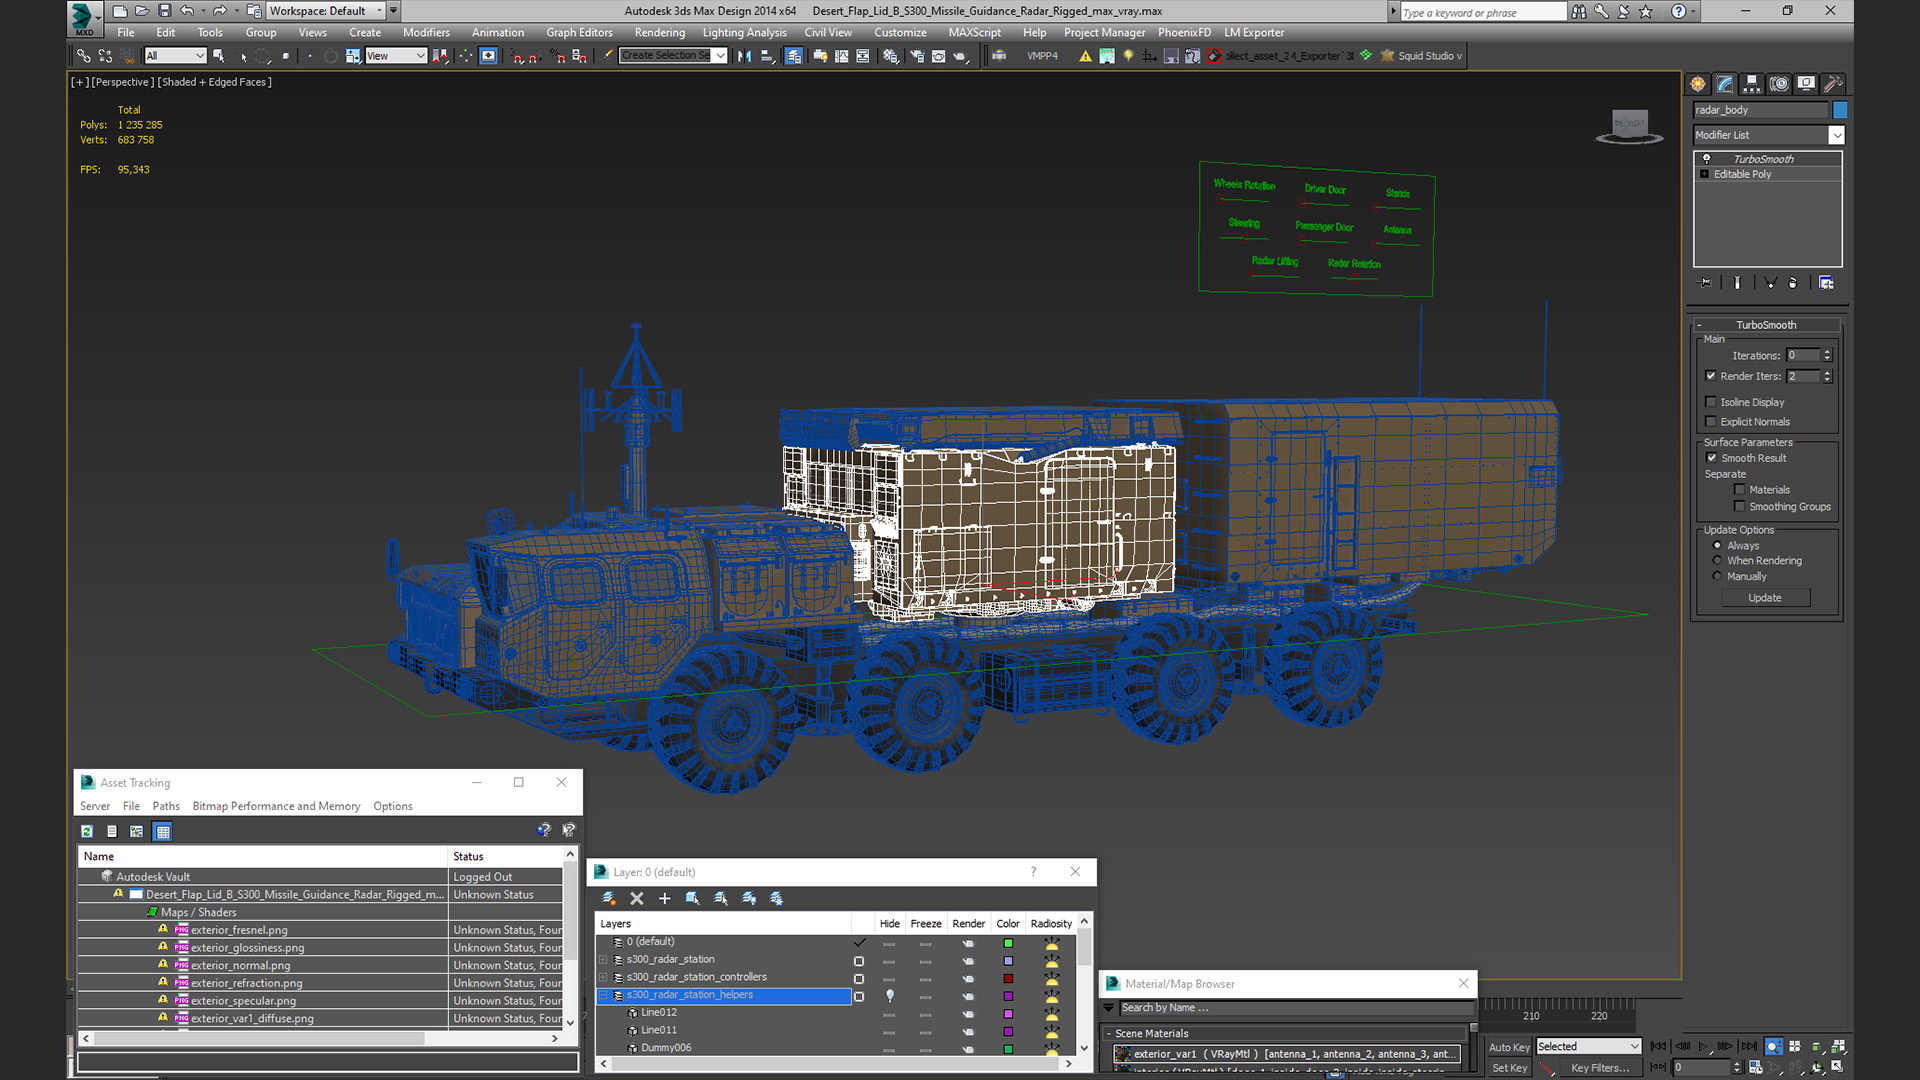Image resolution: width=1920 pixels, height=1080 pixels.
Task: Open the Rendering menu
Action: point(659,32)
